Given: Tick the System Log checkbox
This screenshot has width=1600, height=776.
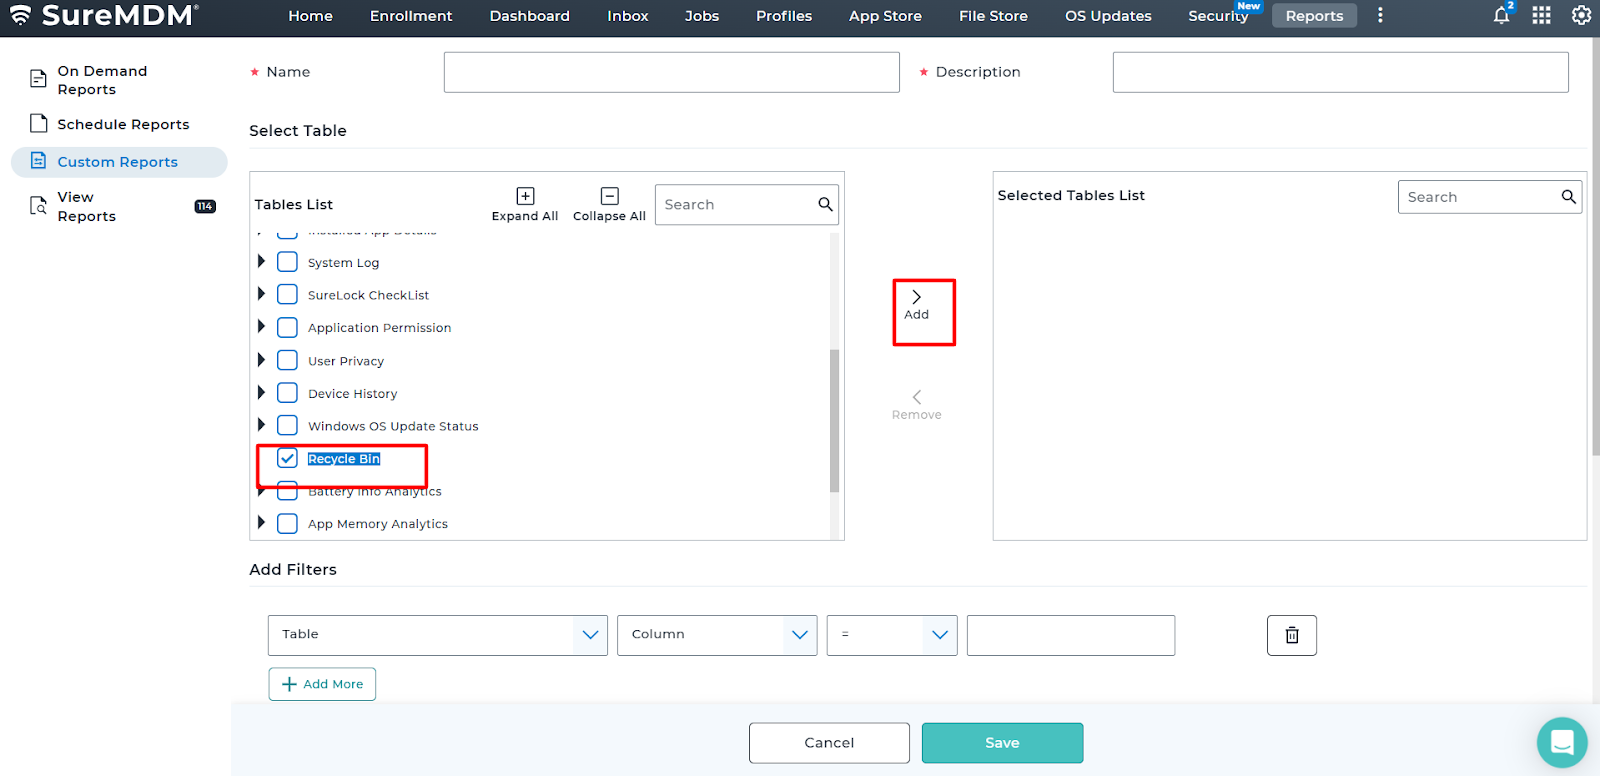Looking at the screenshot, I should [288, 262].
